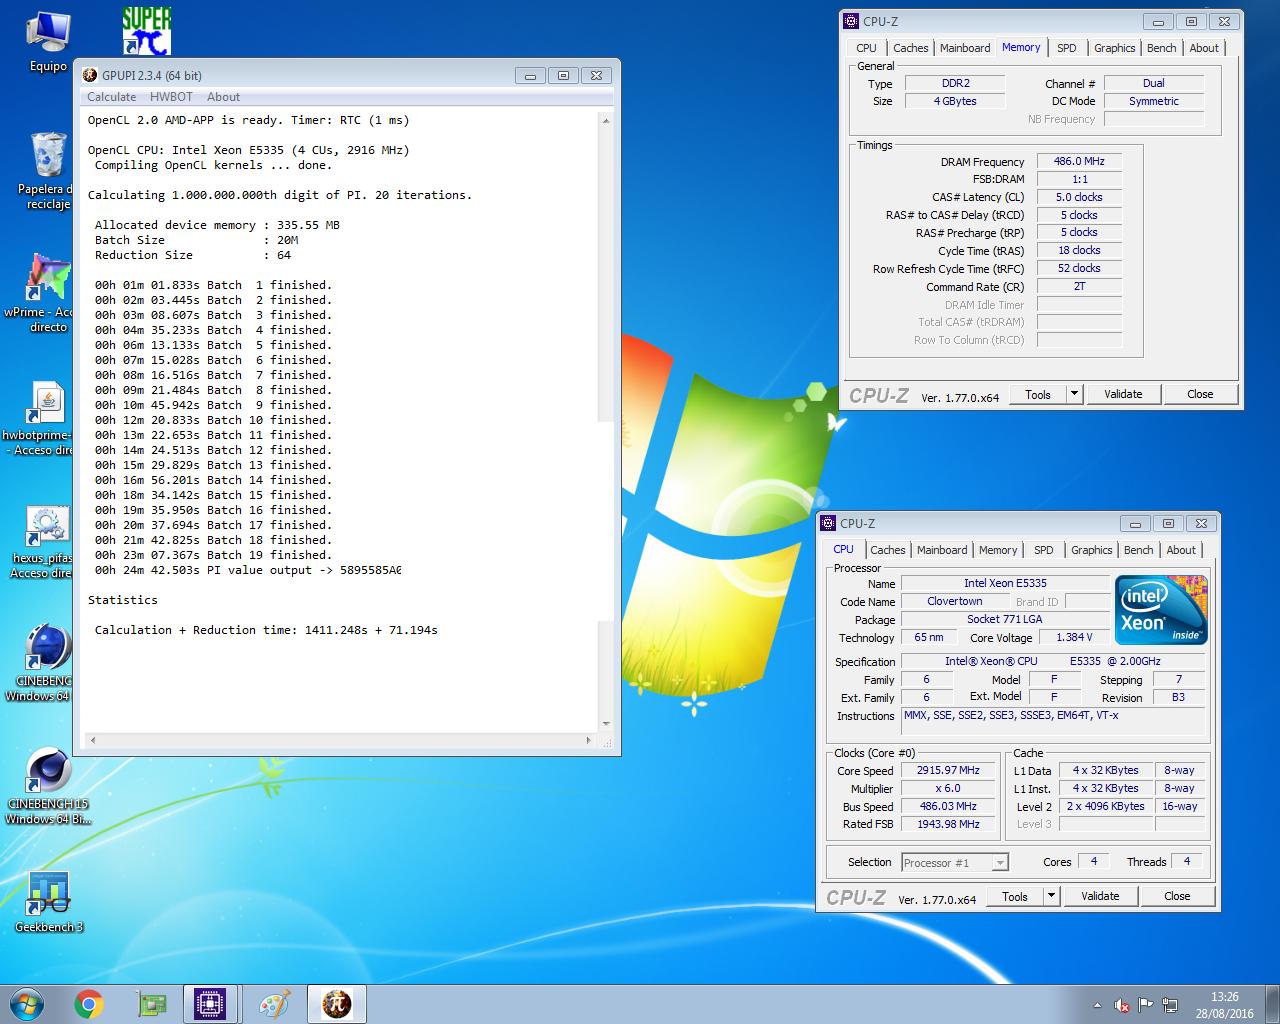Open SPD tab in bottom CPU-Z window
This screenshot has height=1024, width=1280.
click(1044, 550)
